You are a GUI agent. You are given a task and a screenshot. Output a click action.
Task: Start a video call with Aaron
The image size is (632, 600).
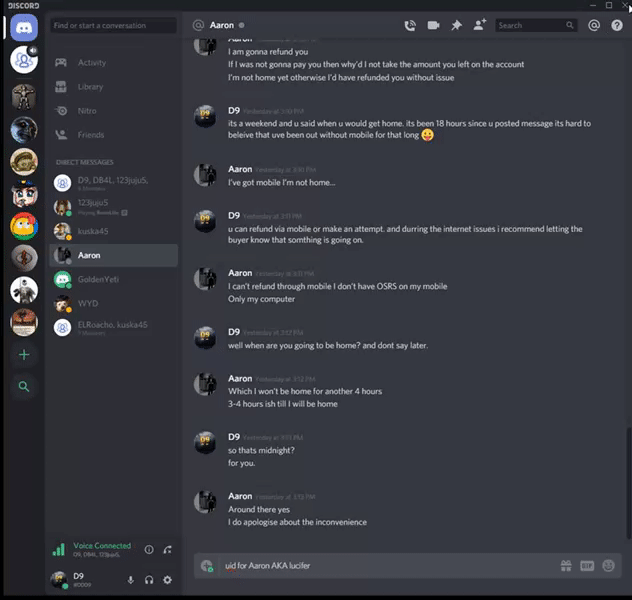433,25
